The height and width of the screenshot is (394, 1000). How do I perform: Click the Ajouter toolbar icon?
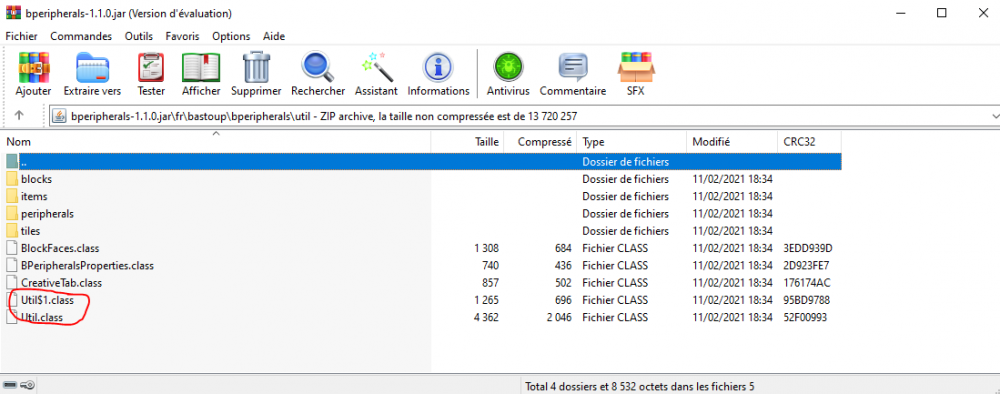(x=34, y=67)
